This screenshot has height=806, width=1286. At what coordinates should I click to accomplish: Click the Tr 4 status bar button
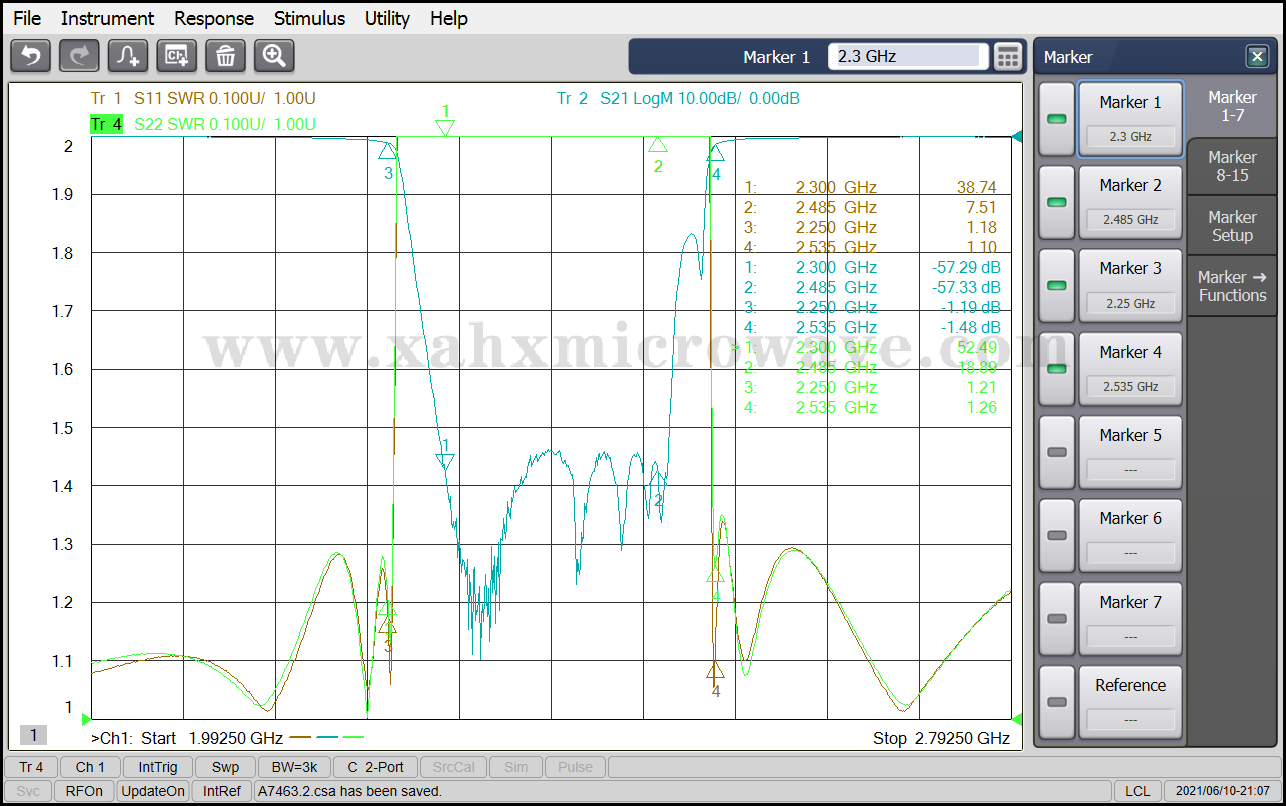coord(31,767)
